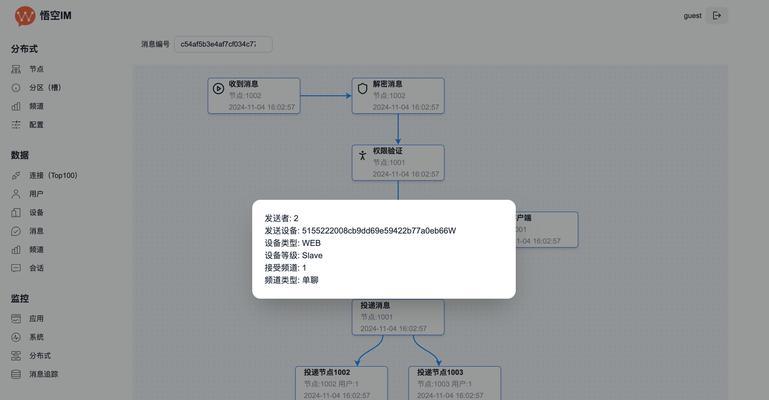The image size is (769, 400).
Task: Click the 设备类型: WEB line
Action: point(292,243)
